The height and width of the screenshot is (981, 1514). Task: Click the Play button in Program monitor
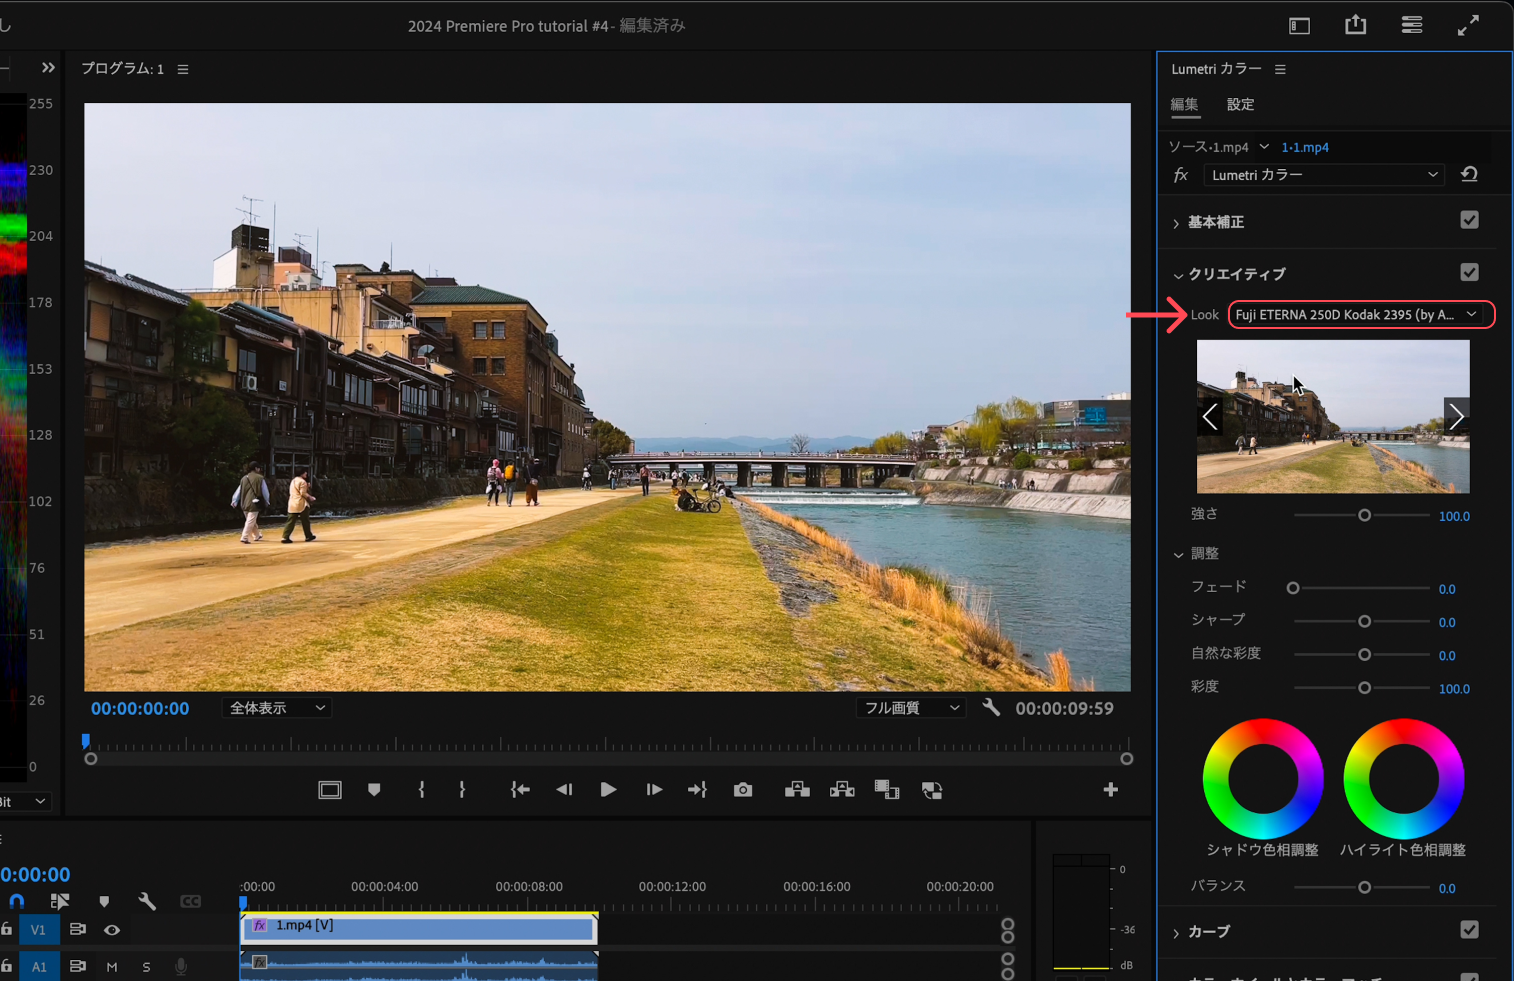[x=608, y=790]
